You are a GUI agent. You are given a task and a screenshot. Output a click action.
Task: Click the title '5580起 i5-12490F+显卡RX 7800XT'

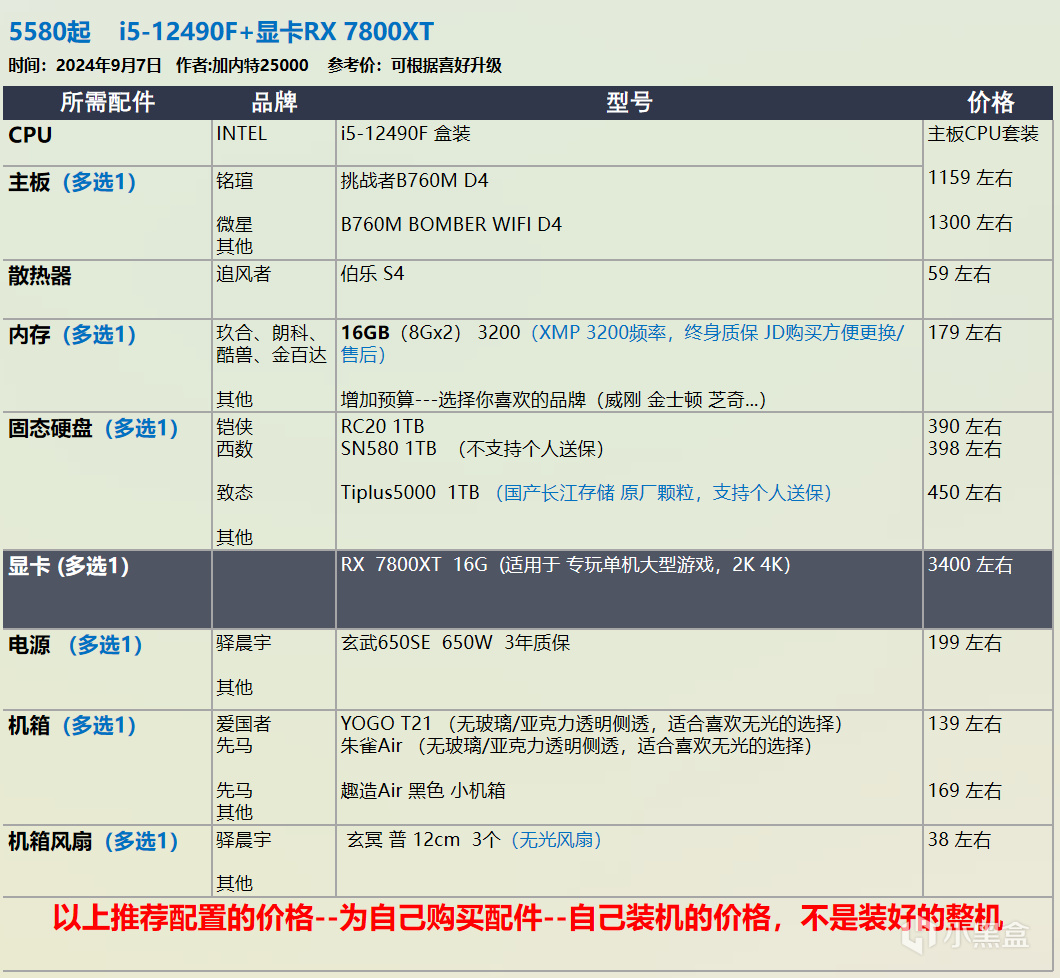click(221, 32)
